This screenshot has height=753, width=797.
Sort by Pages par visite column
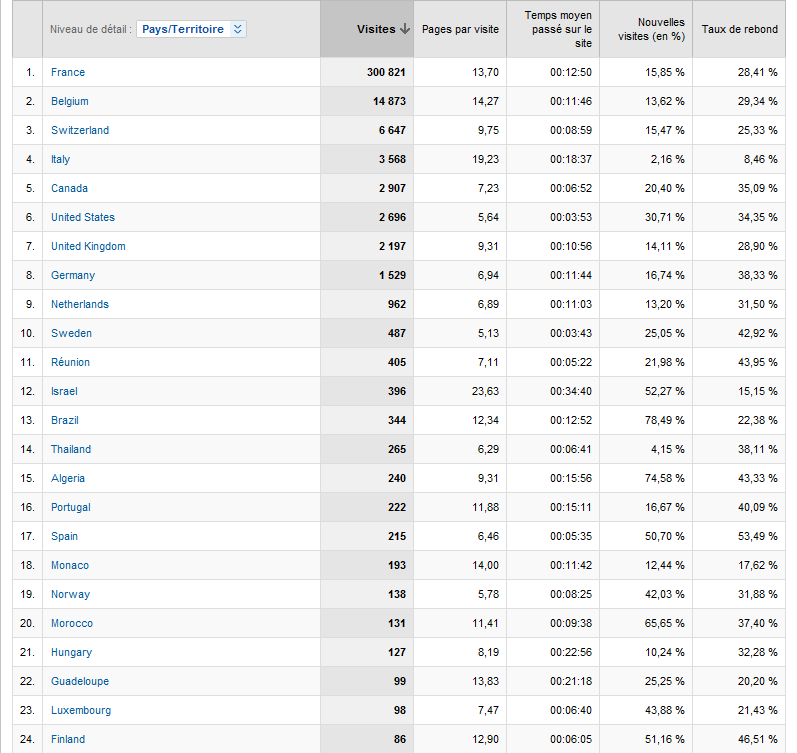[x=460, y=30]
